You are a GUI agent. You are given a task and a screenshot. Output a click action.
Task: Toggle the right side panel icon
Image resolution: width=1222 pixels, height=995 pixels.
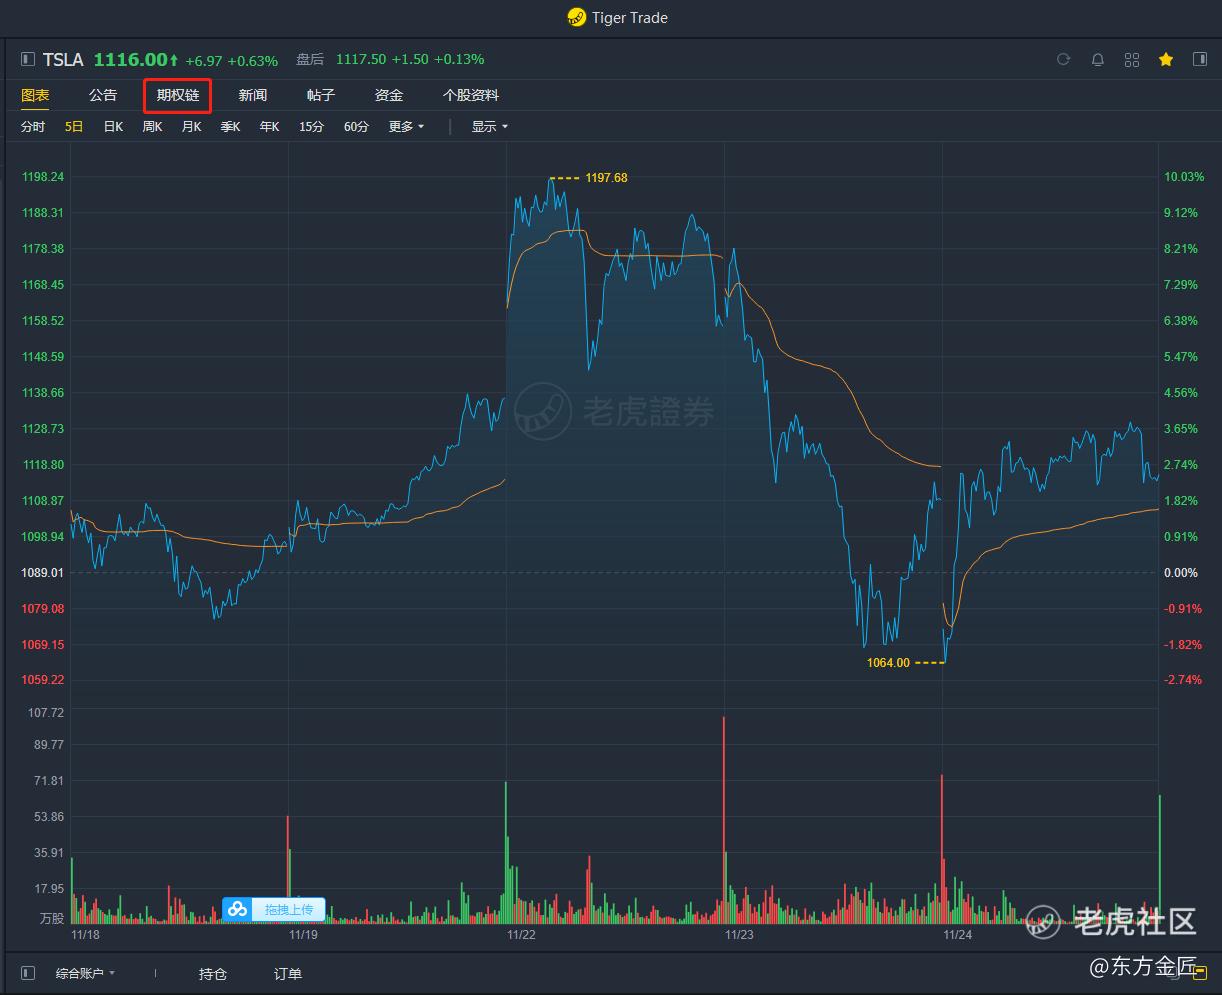click(x=1200, y=60)
